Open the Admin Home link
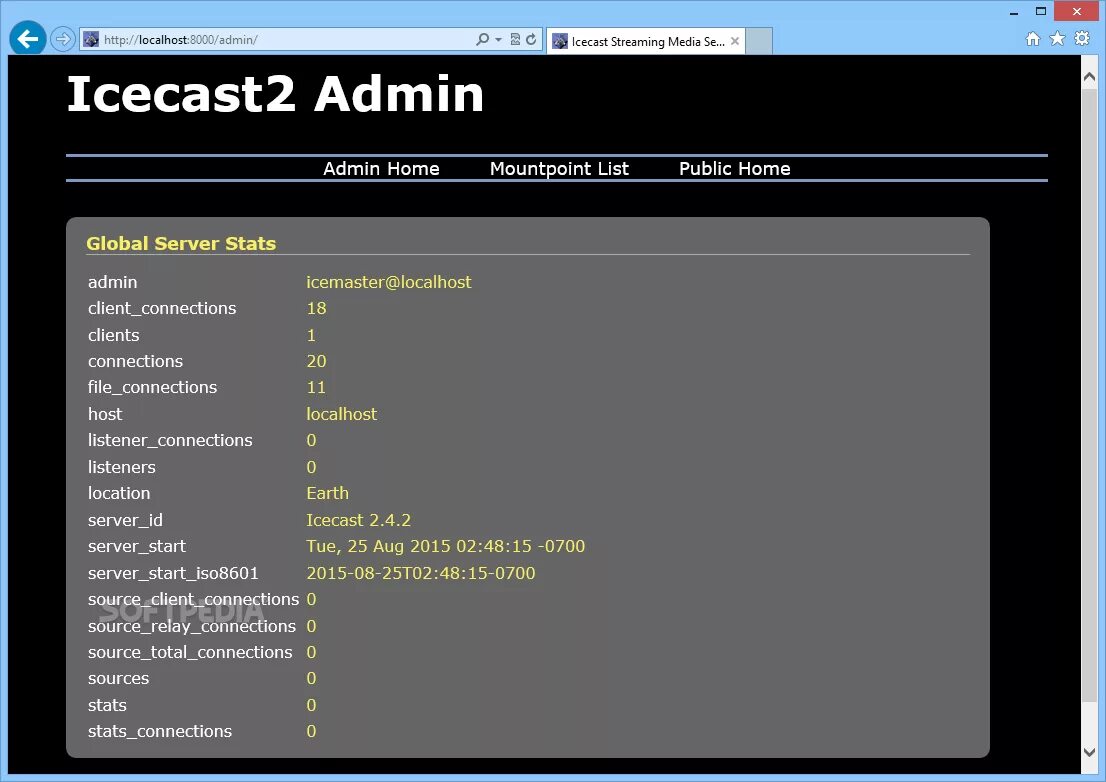Viewport: 1106px width, 782px height. click(381, 169)
